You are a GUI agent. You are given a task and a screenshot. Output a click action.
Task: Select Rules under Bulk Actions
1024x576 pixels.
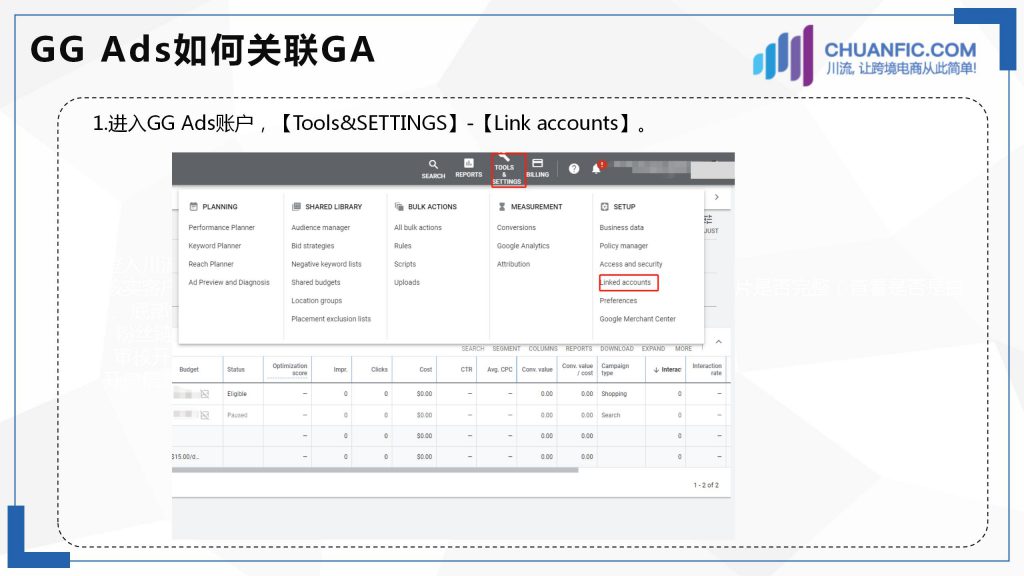(x=403, y=246)
